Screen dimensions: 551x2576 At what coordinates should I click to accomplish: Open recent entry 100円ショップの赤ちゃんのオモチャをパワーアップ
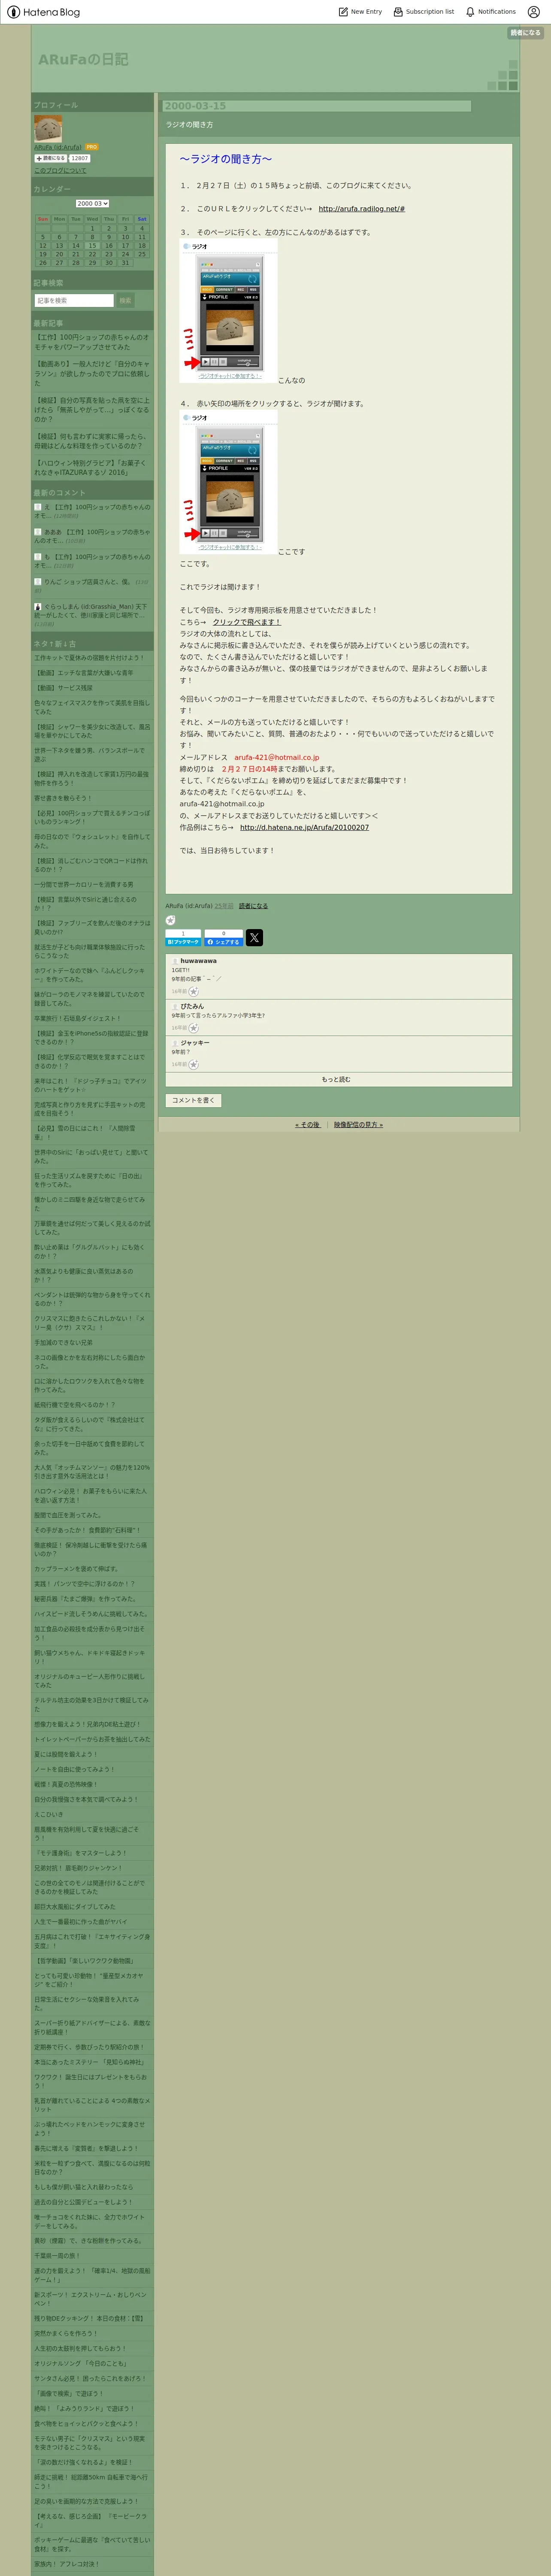(x=92, y=342)
